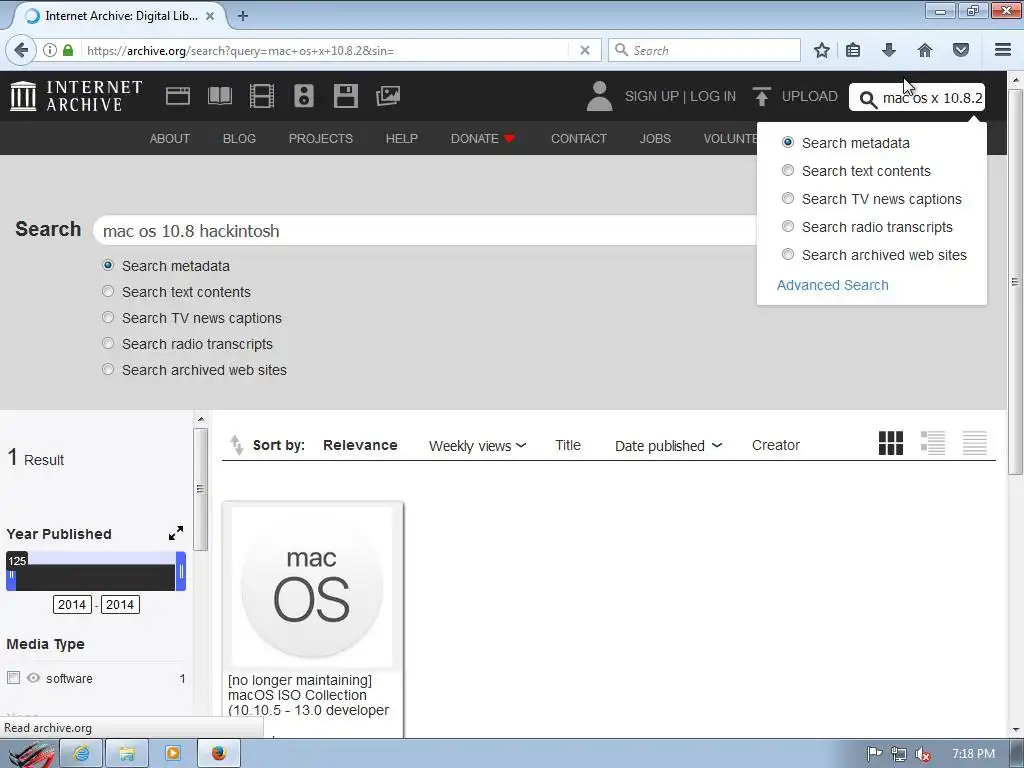
Task: Switch to tile grid view
Action: [x=891, y=443]
